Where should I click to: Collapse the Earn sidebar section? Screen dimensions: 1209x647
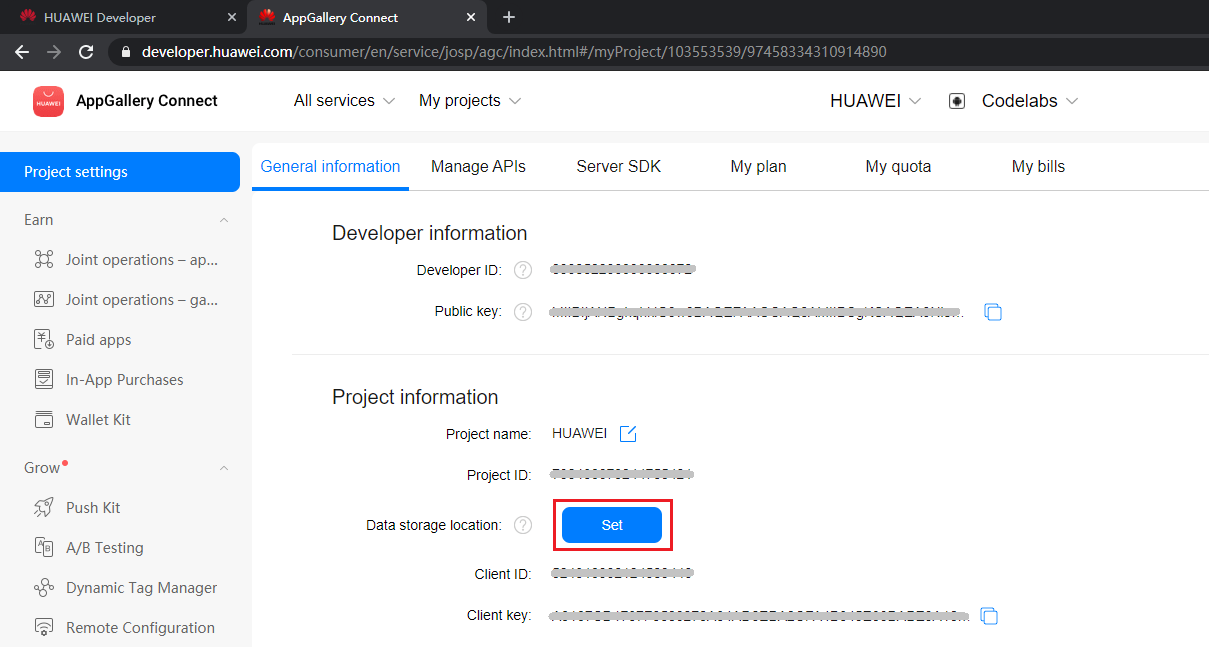(x=224, y=220)
